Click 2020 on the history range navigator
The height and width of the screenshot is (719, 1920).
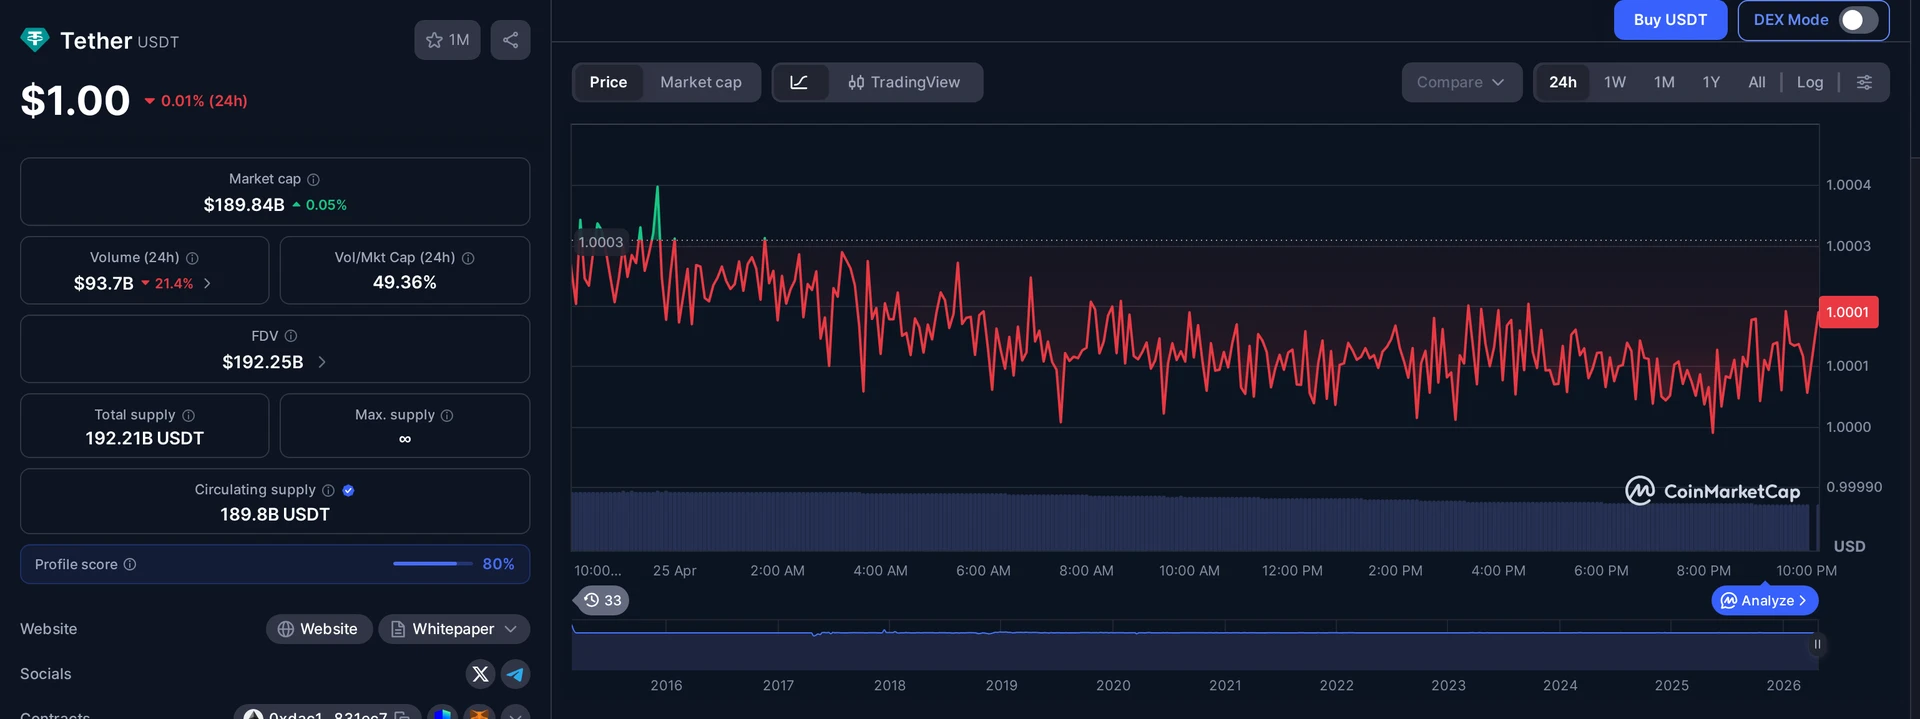point(1113,686)
